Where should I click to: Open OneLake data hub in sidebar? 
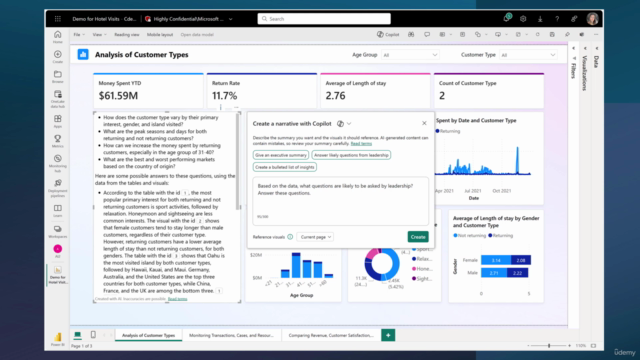[x=58, y=99]
